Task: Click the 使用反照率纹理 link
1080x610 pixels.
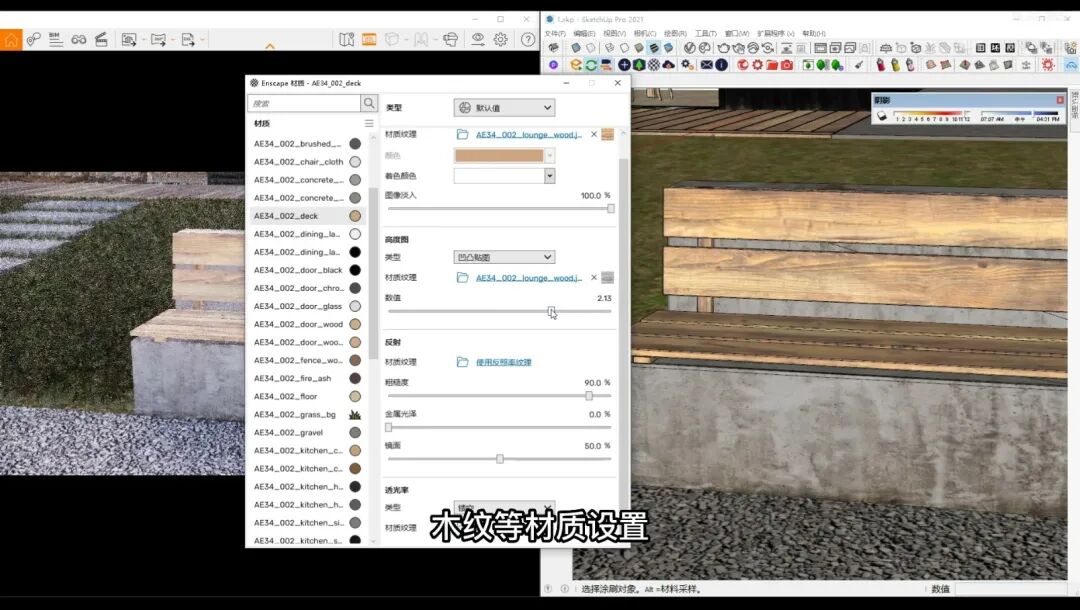Action: point(503,362)
